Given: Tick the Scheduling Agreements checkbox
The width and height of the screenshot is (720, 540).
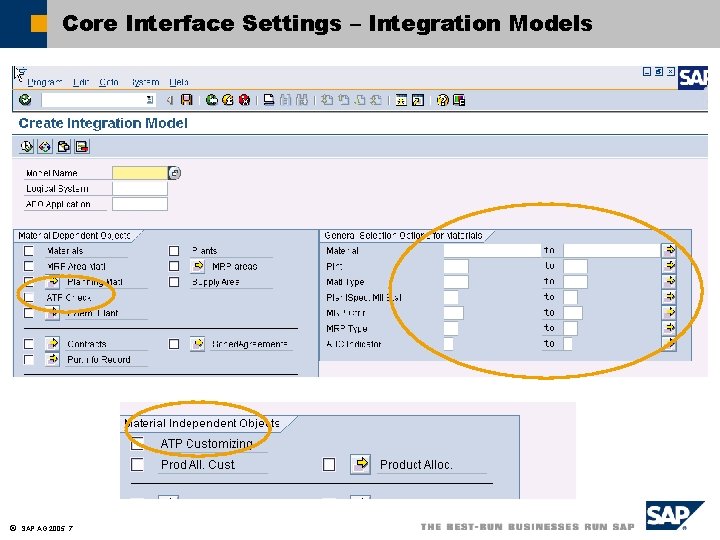Looking at the screenshot, I should click(x=174, y=344).
